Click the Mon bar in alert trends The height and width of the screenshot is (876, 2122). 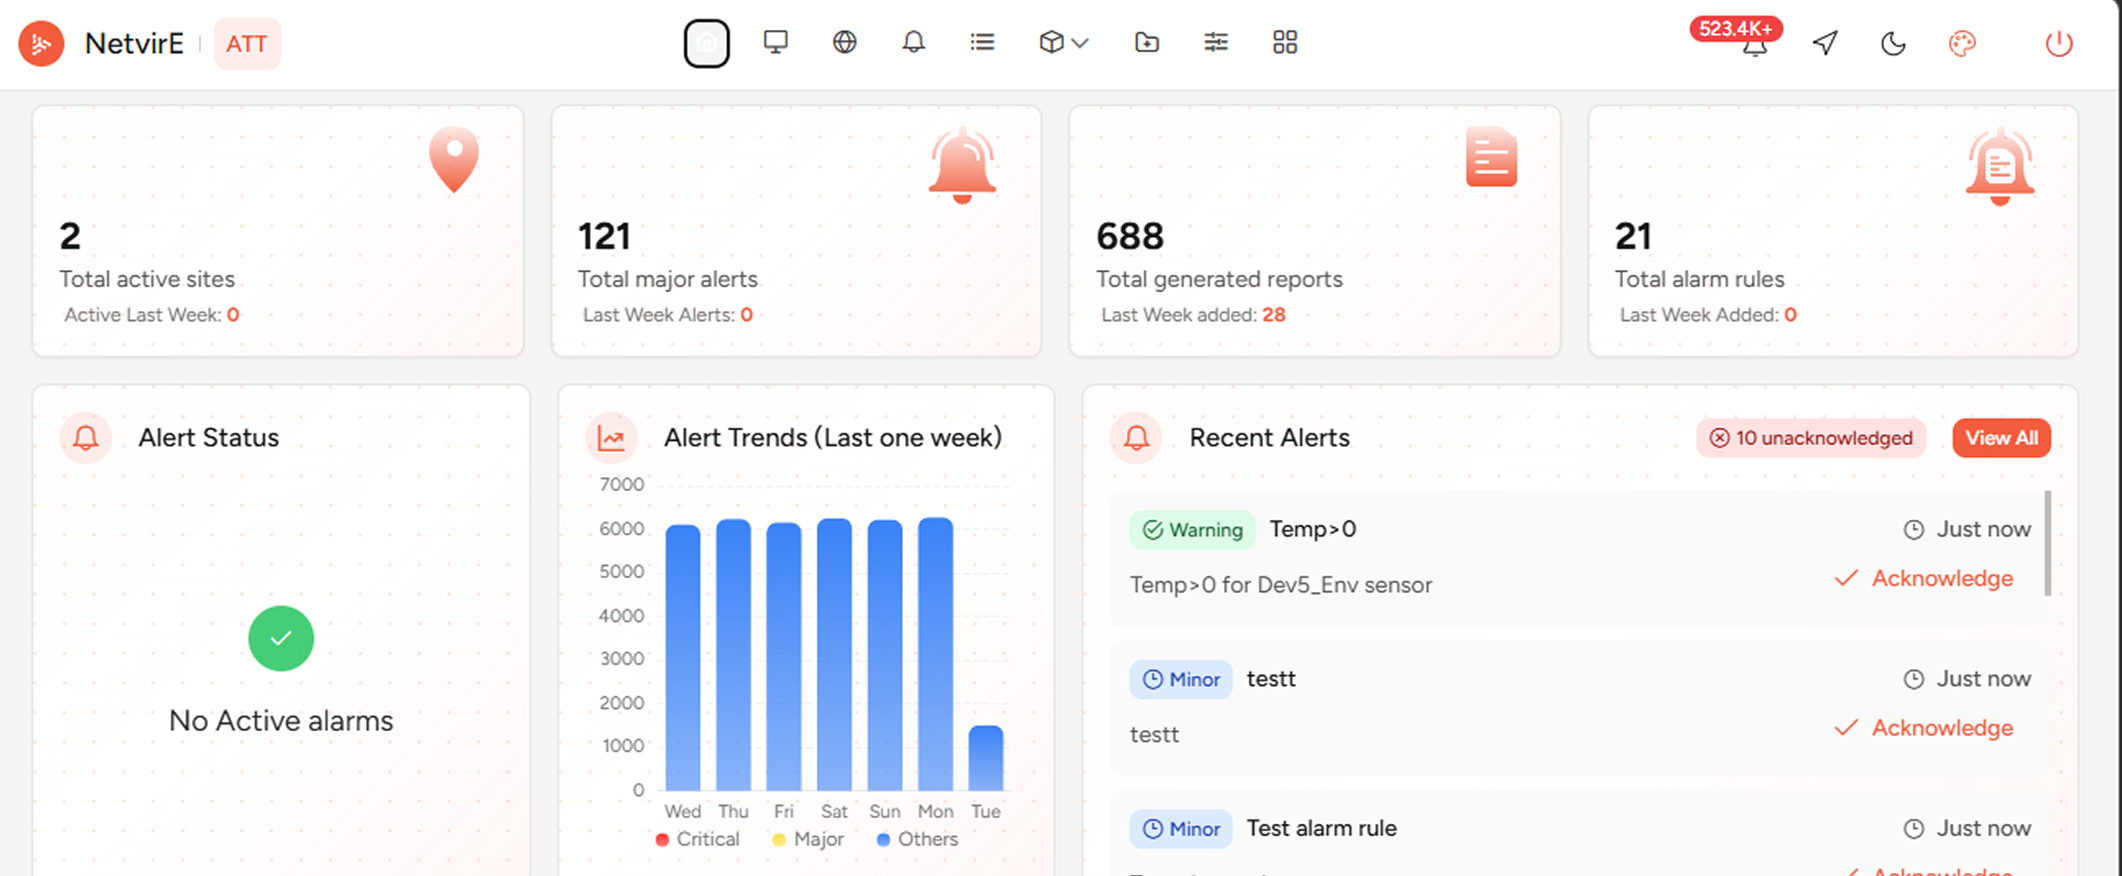tap(936, 654)
